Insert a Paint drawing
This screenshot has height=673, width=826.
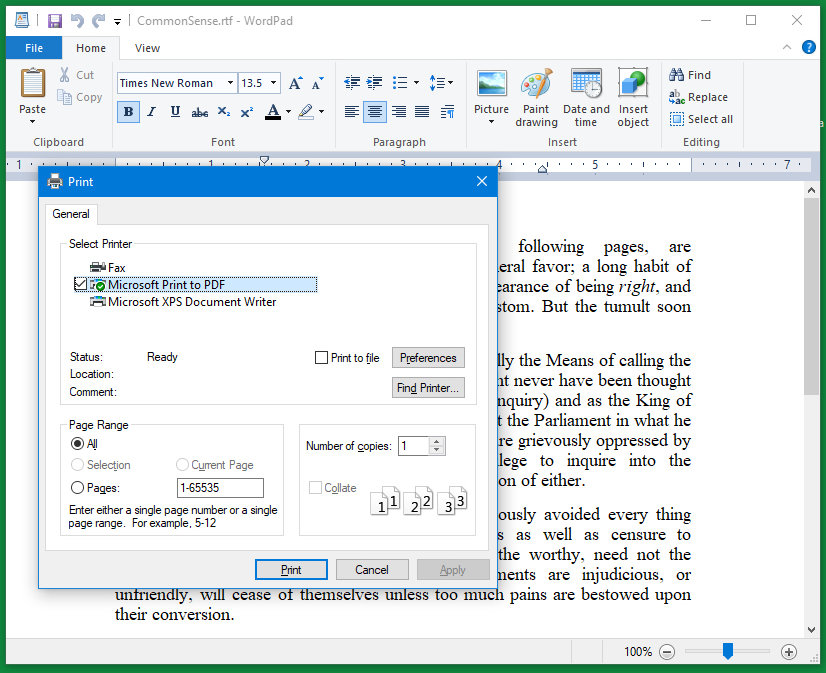click(x=536, y=98)
